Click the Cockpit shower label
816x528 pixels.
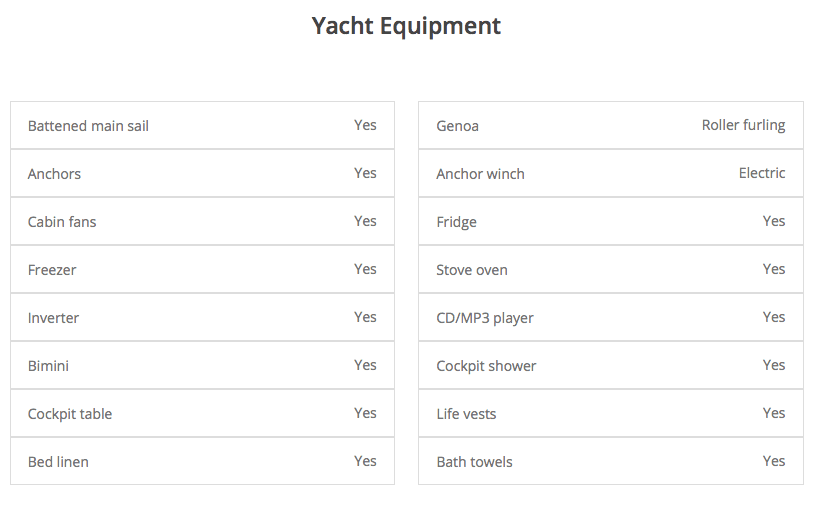(x=486, y=366)
